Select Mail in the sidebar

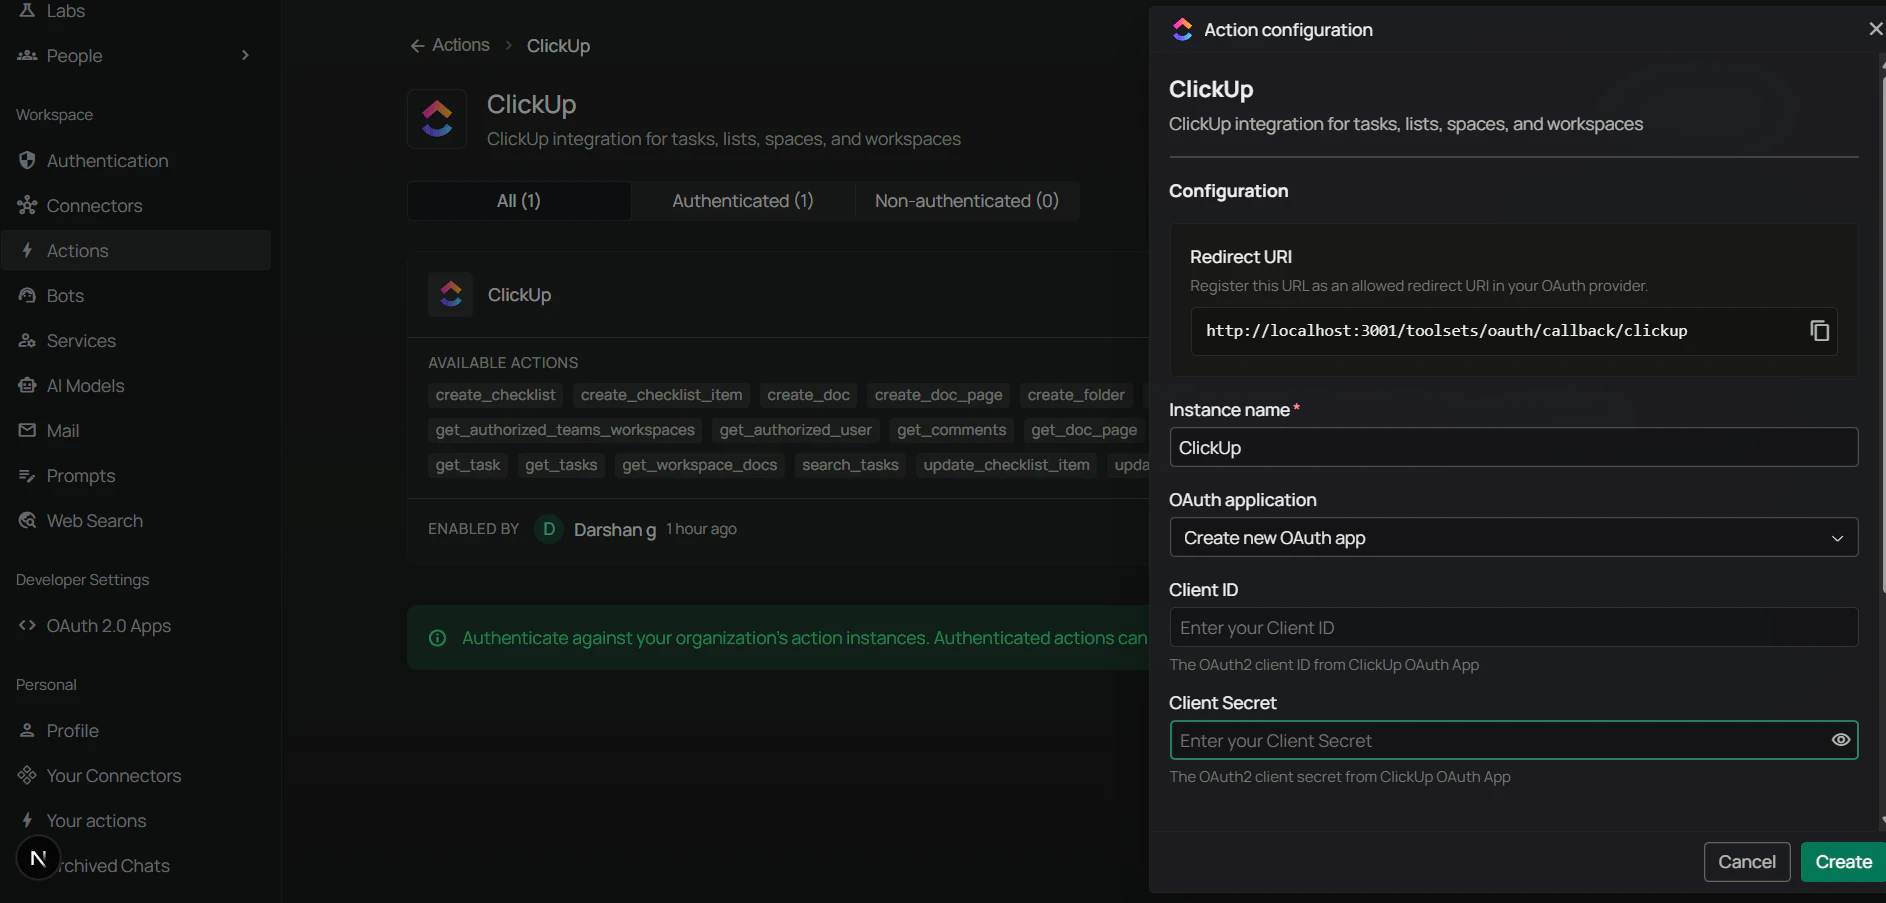[64, 430]
